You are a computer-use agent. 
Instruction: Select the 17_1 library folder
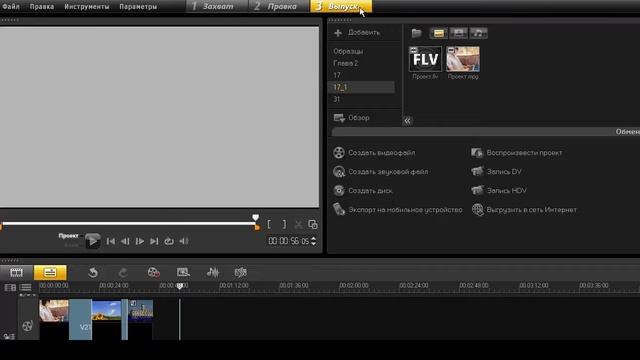click(x=361, y=87)
